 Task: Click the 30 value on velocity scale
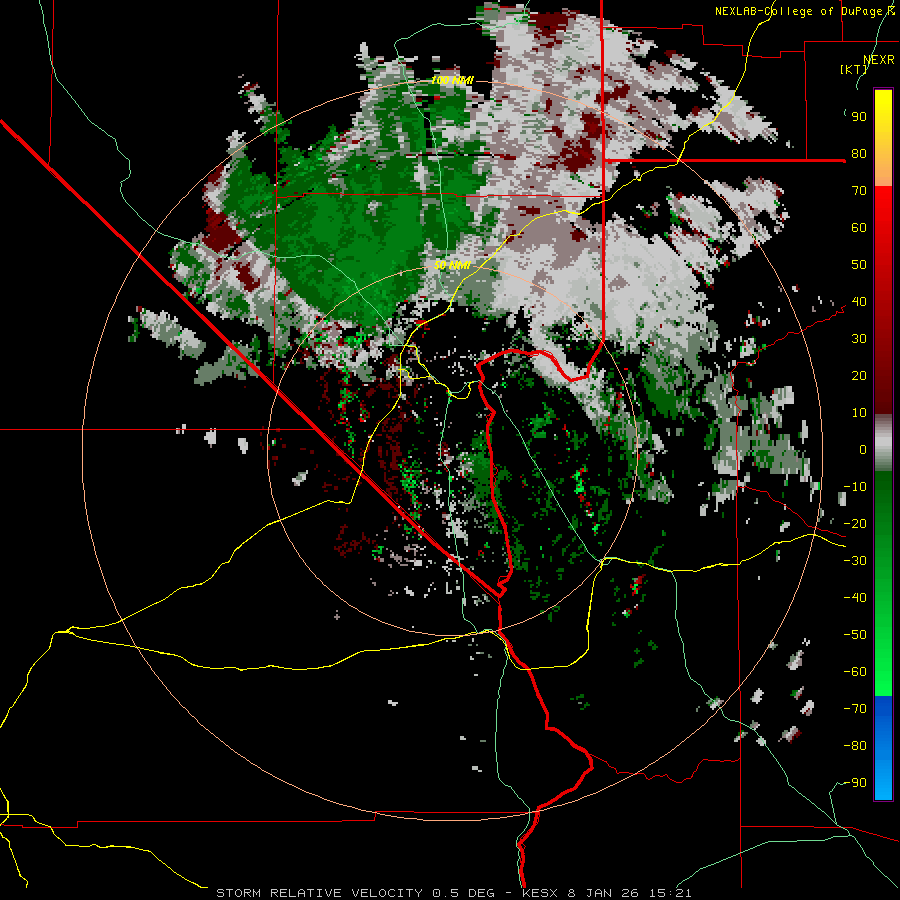pyautogui.click(x=859, y=339)
